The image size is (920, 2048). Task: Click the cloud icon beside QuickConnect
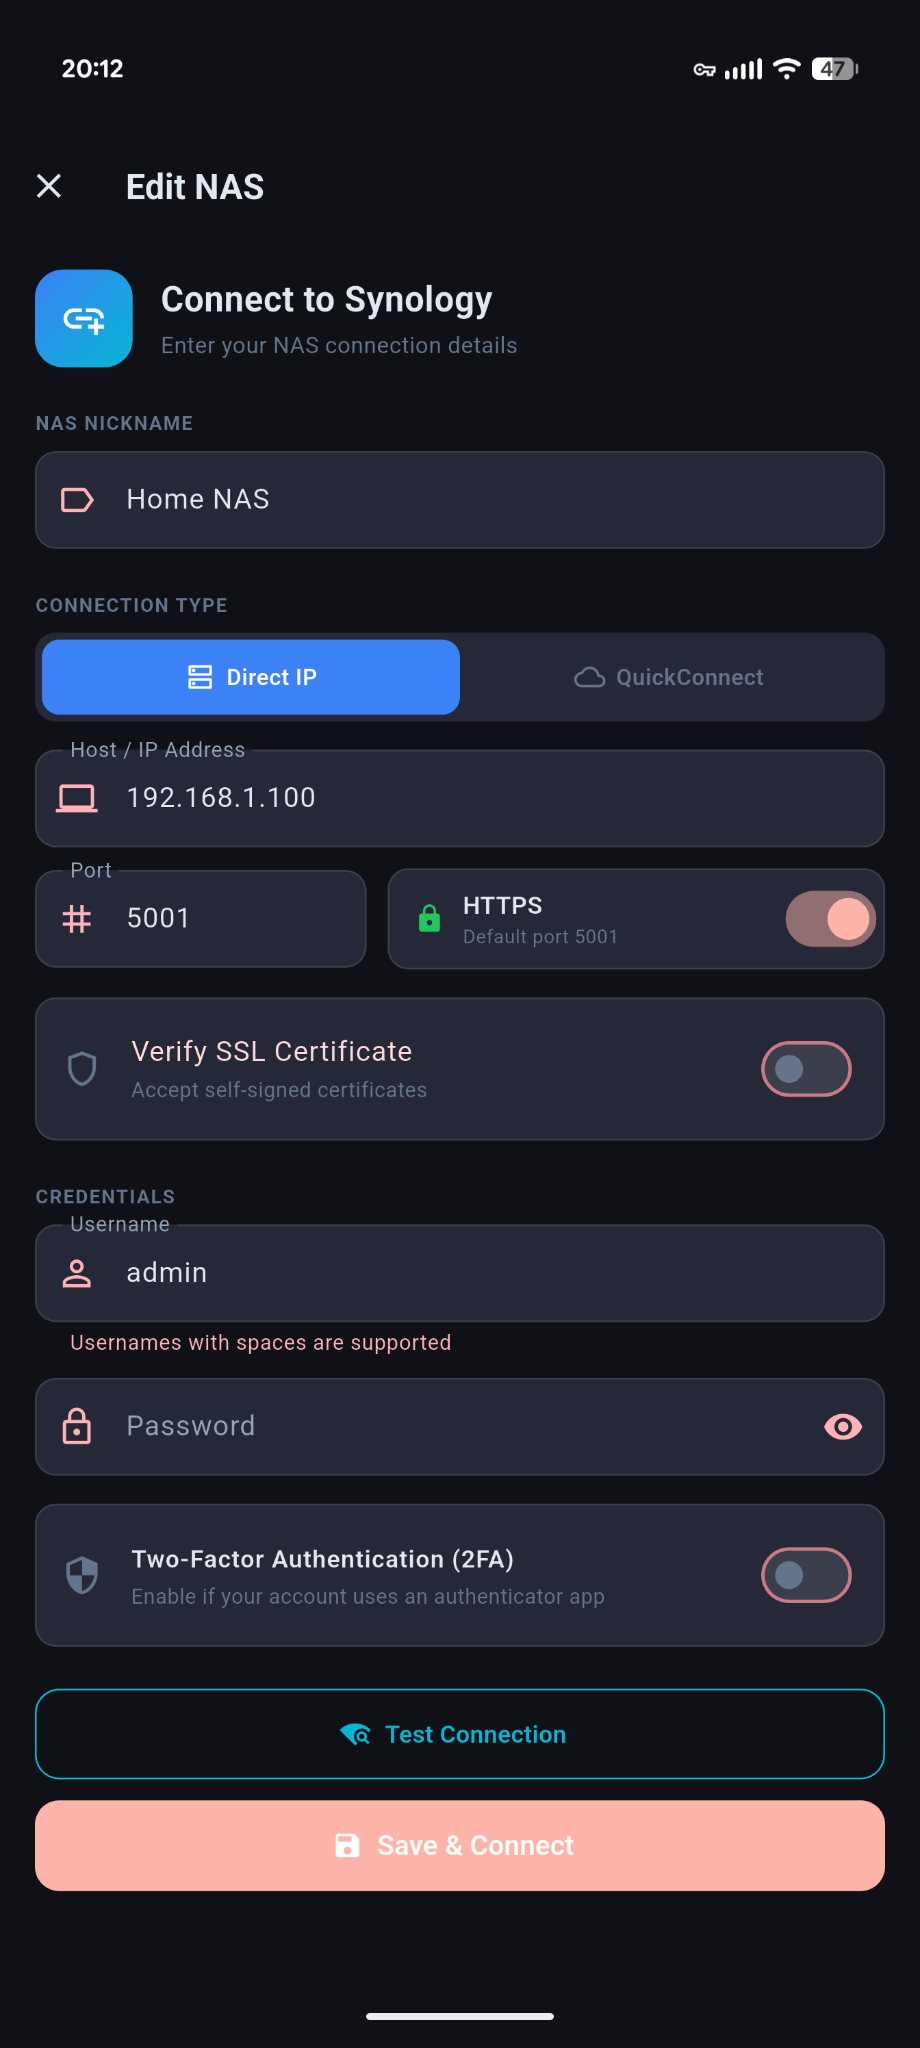pyautogui.click(x=589, y=677)
